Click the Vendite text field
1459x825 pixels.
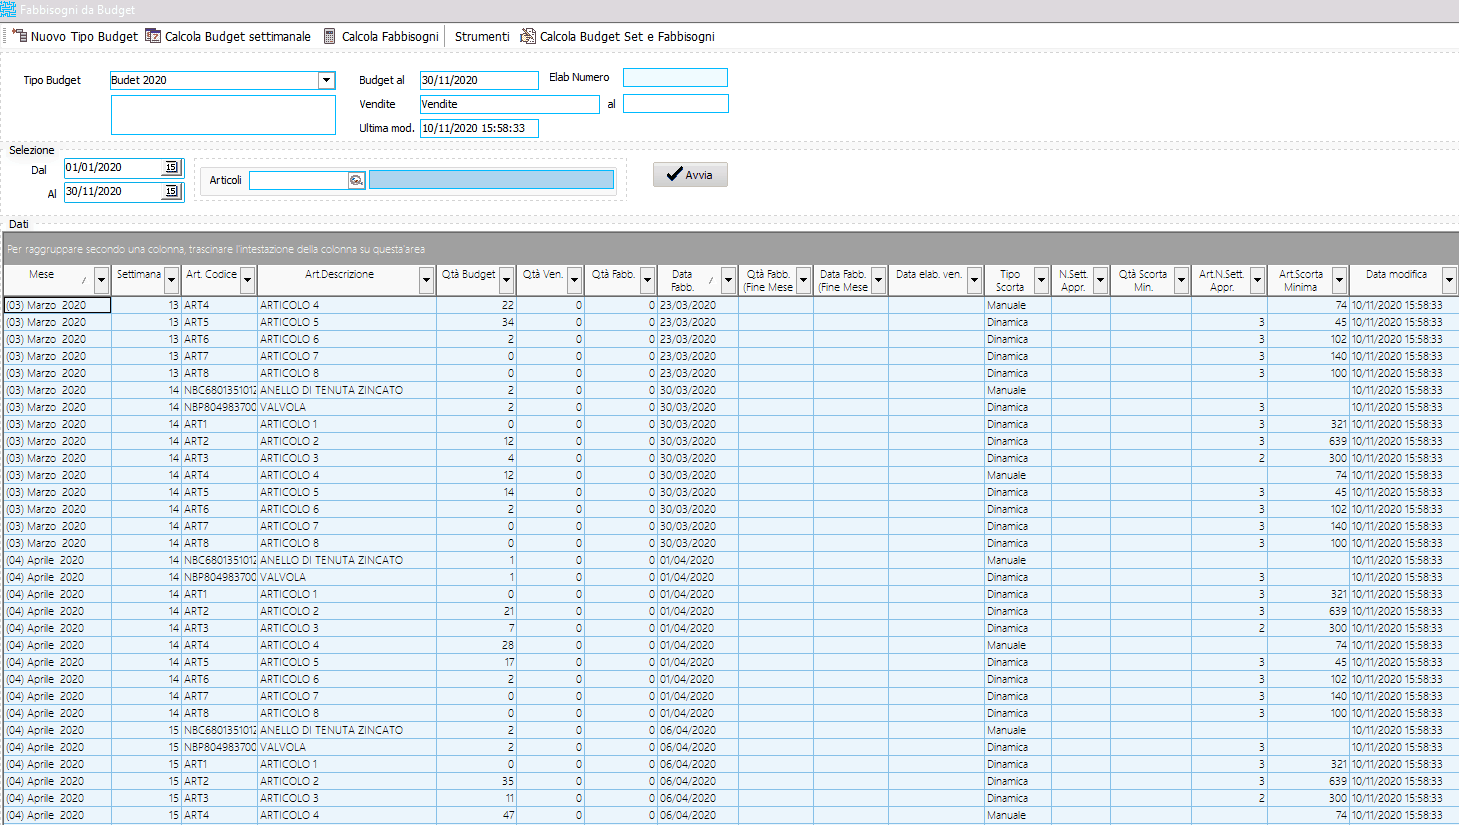(x=509, y=104)
